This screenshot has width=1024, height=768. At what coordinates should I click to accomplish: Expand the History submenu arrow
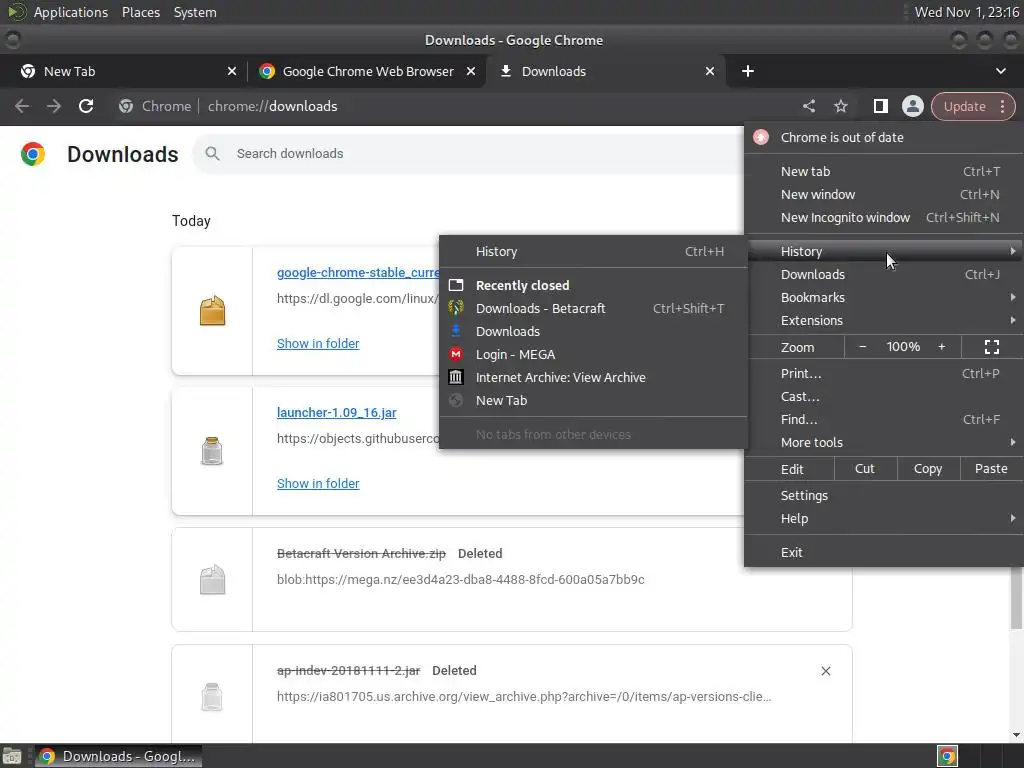click(1012, 251)
